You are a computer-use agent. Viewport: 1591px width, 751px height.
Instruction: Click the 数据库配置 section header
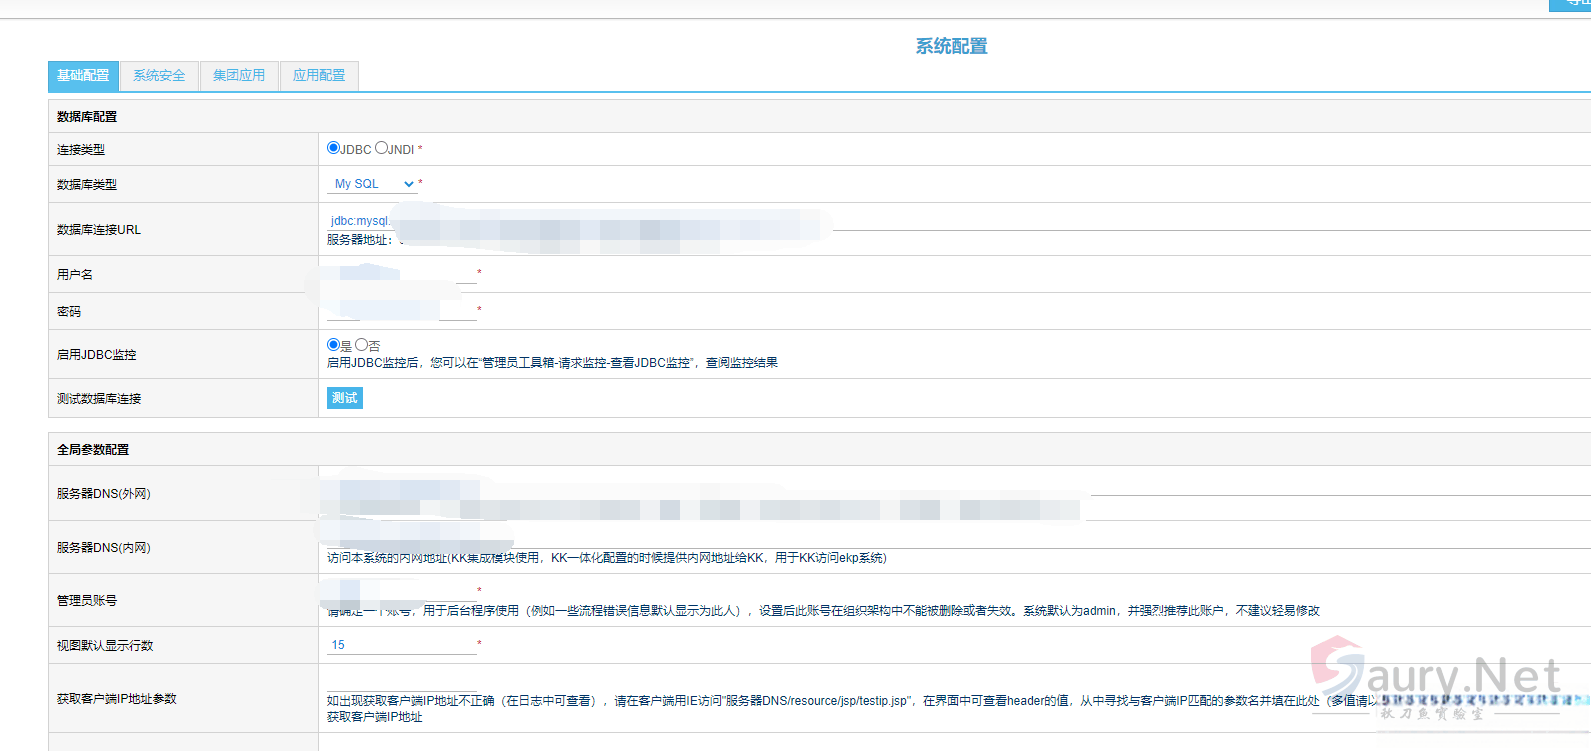[x=87, y=117]
